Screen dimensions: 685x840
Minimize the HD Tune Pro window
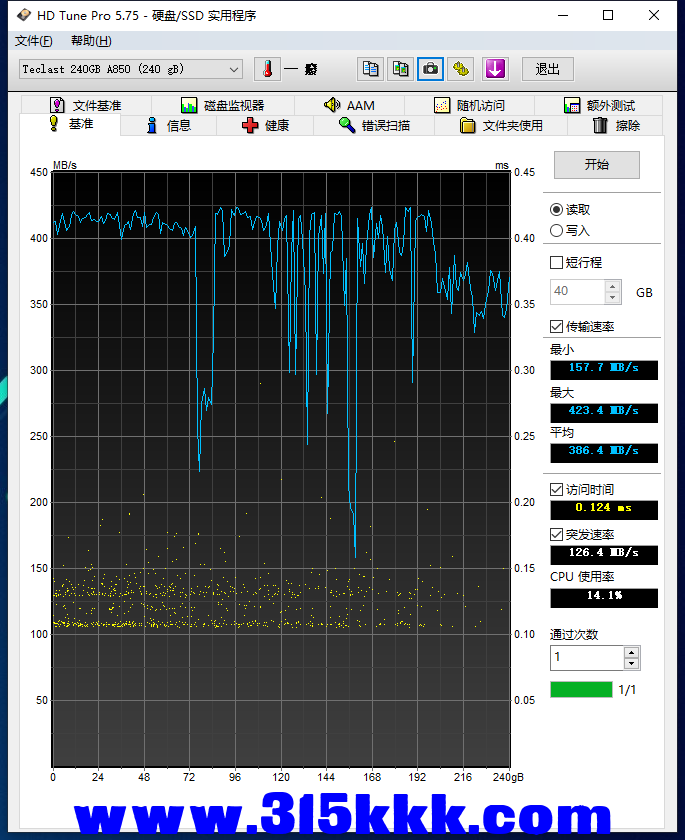(563, 15)
